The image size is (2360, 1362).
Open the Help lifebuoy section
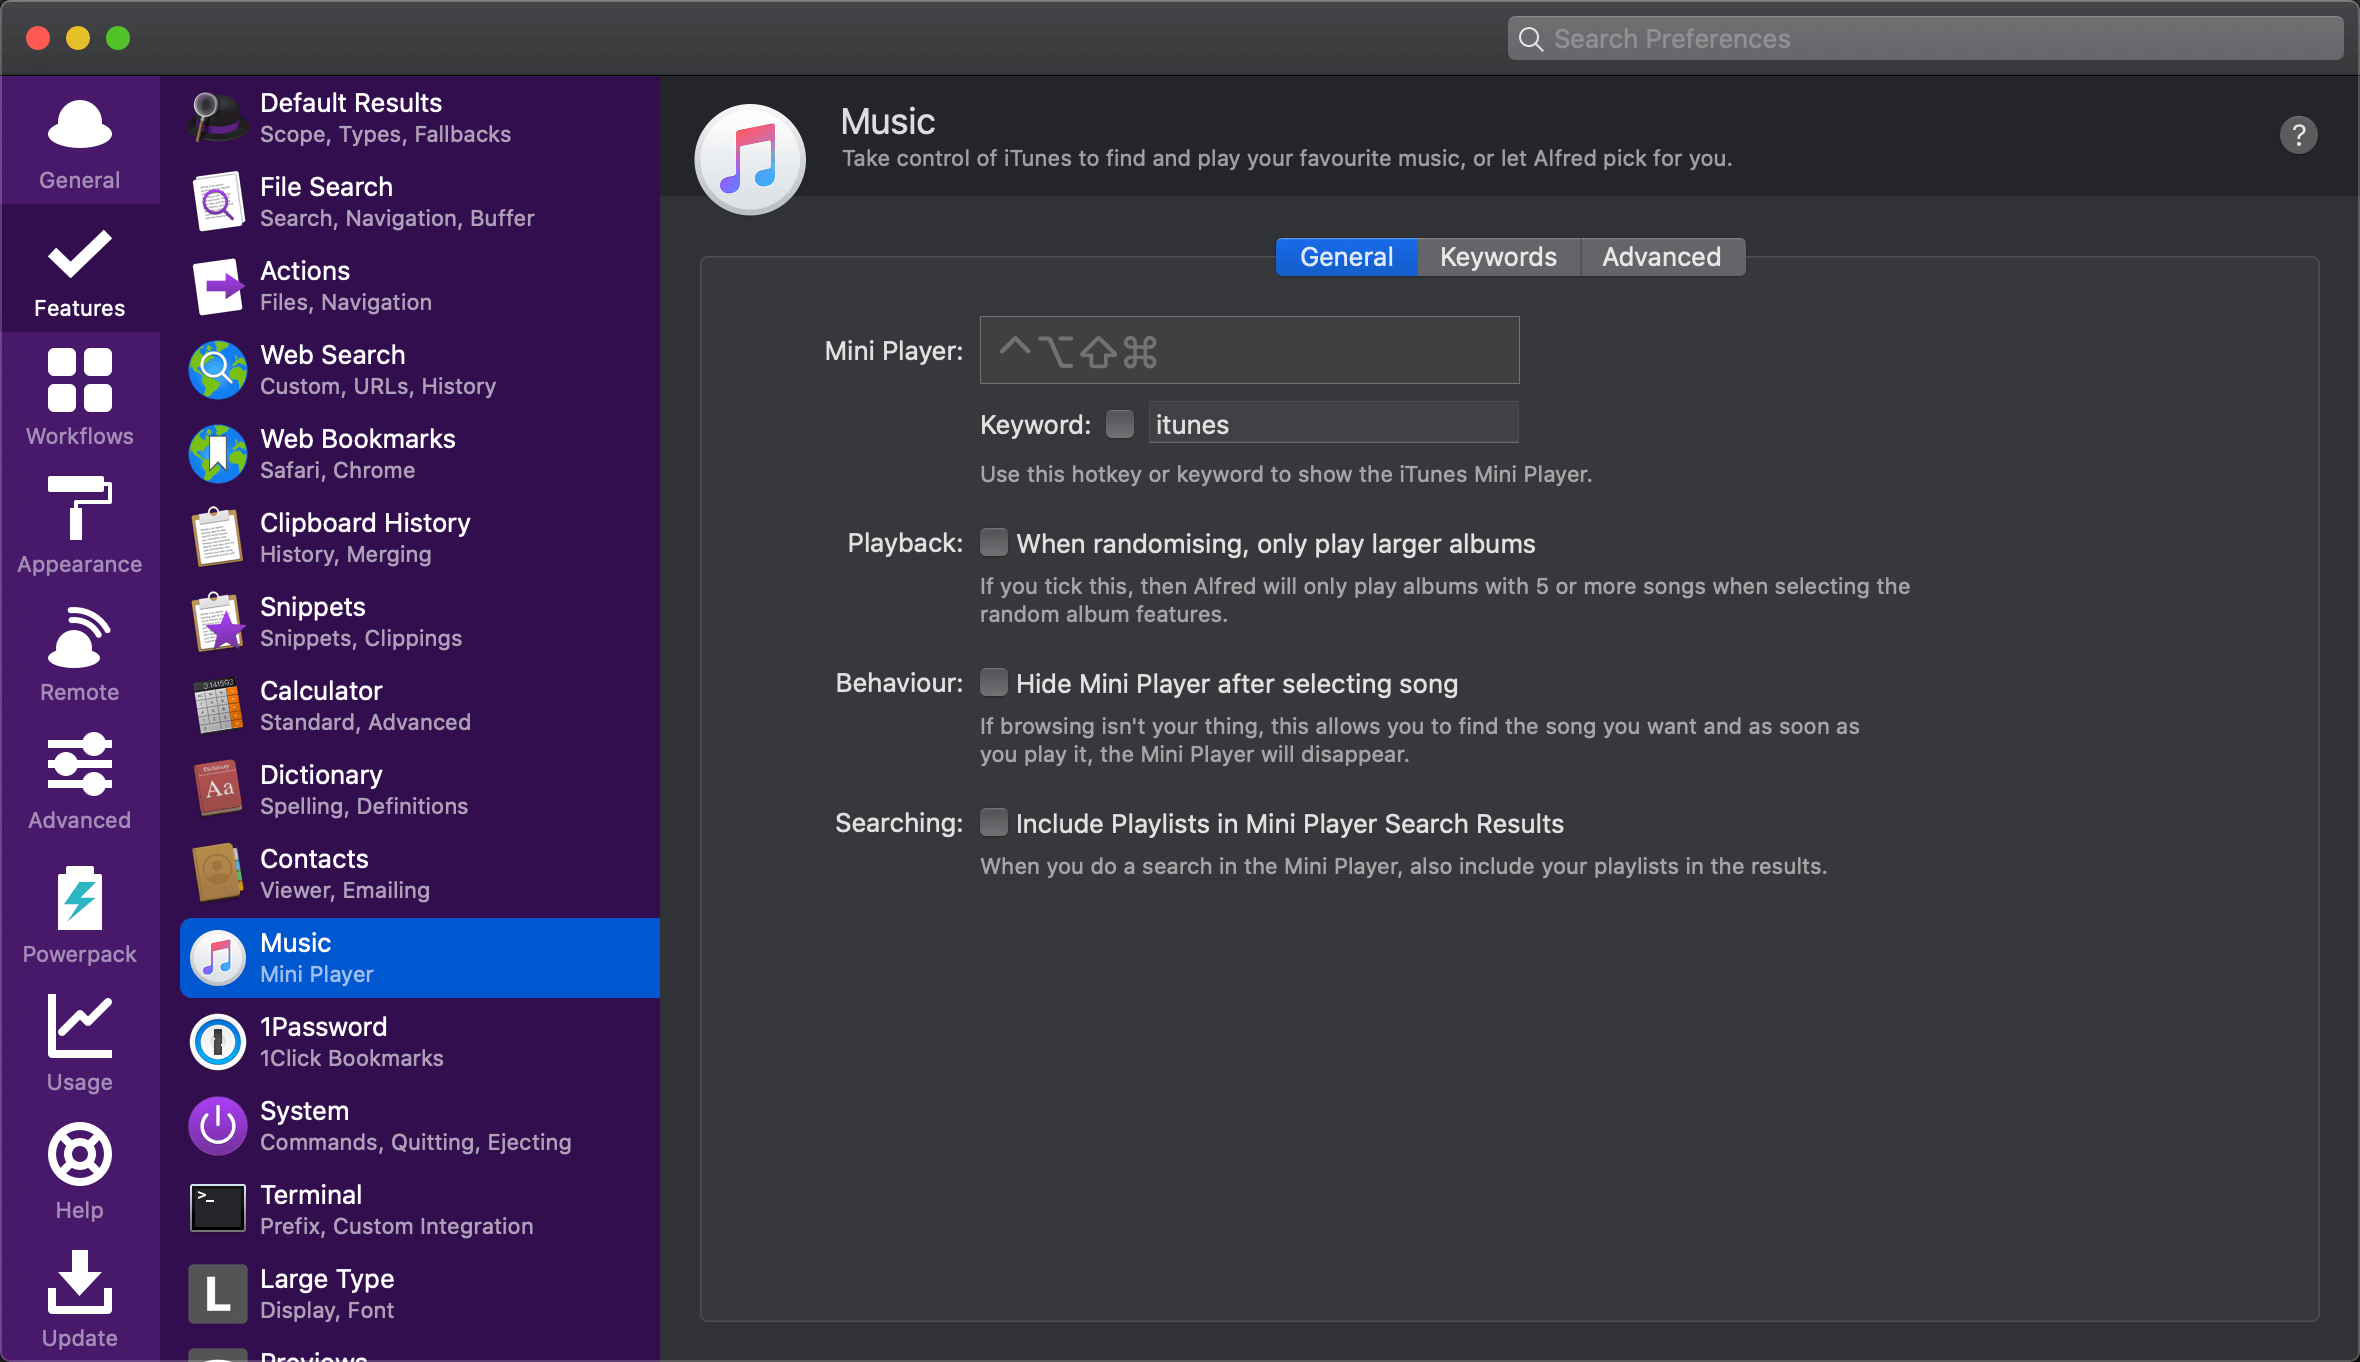tap(80, 1171)
